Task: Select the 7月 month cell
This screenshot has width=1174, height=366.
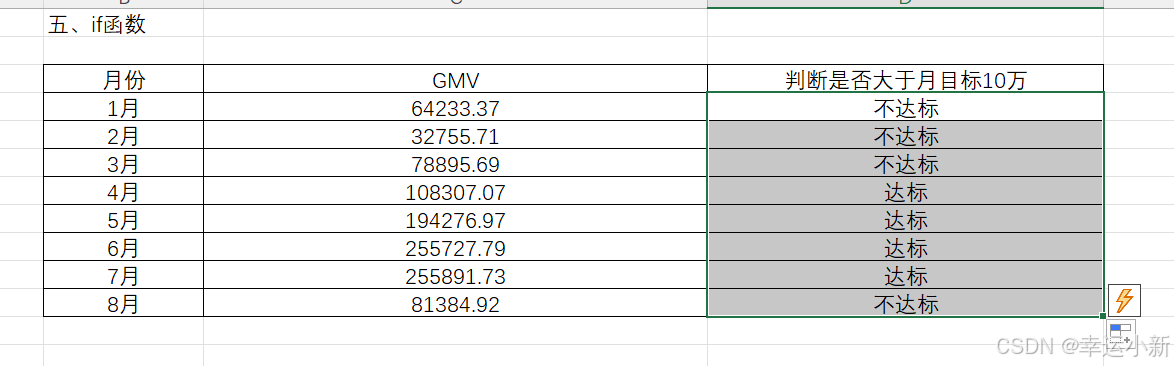Action: tap(124, 275)
